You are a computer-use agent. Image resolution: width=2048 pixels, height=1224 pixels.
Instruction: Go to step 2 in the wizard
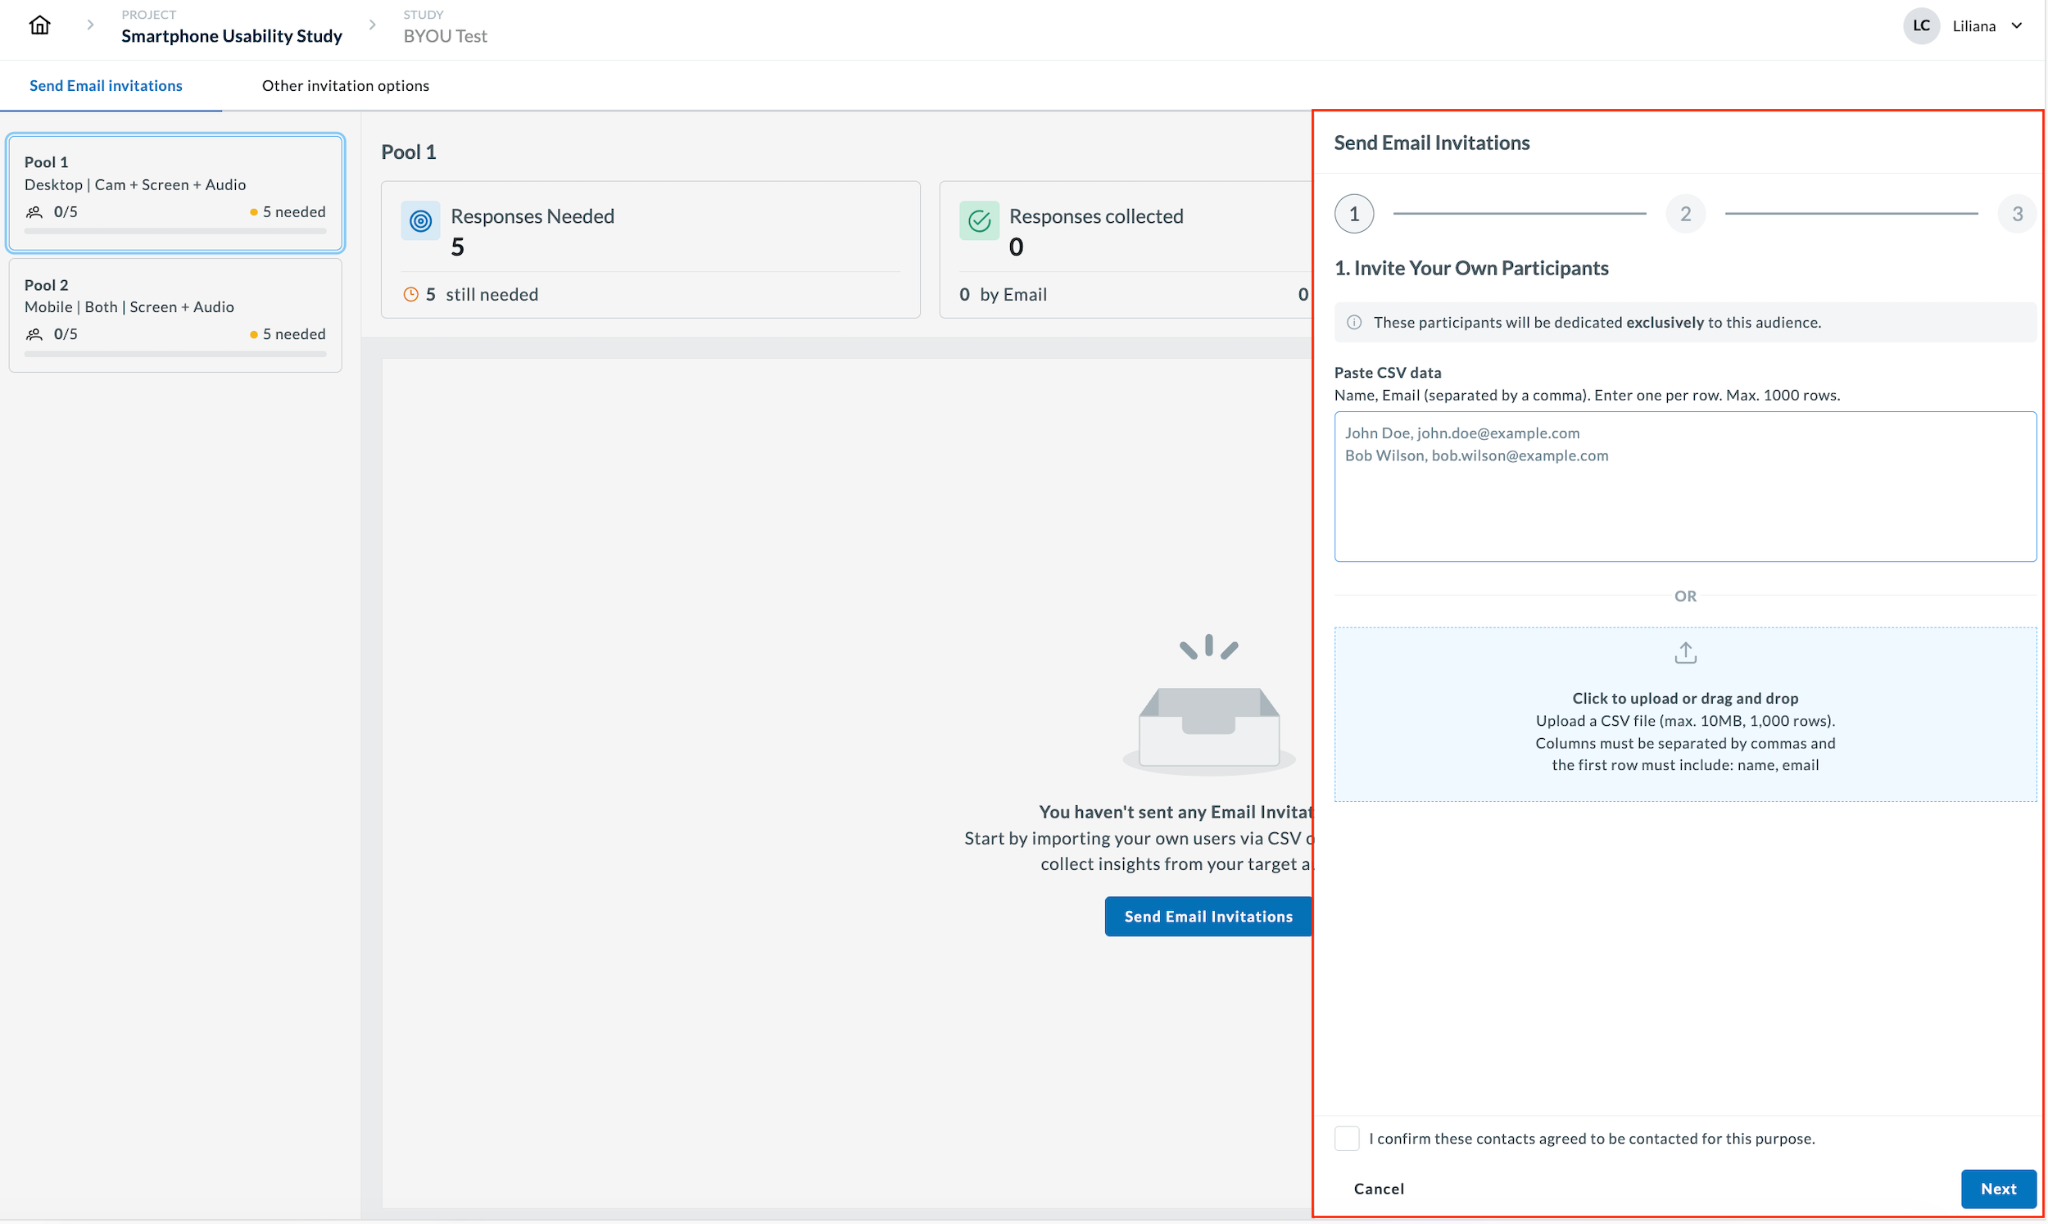(x=1685, y=214)
